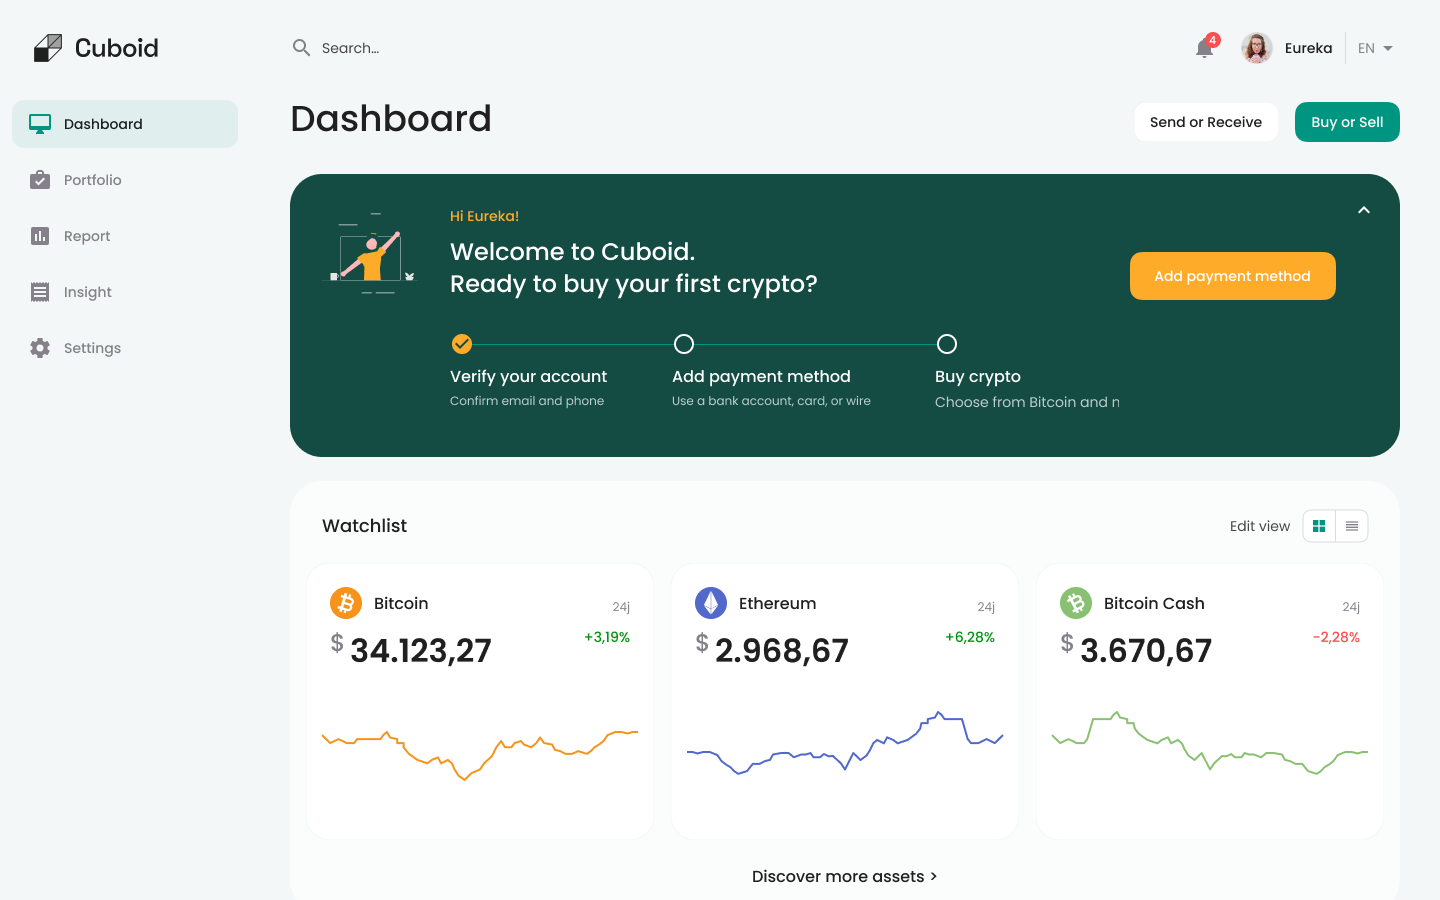Viewport: 1440px width, 900px height.
Task: Open the Portfolio section from sidebar
Action: pyautogui.click(x=39, y=179)
